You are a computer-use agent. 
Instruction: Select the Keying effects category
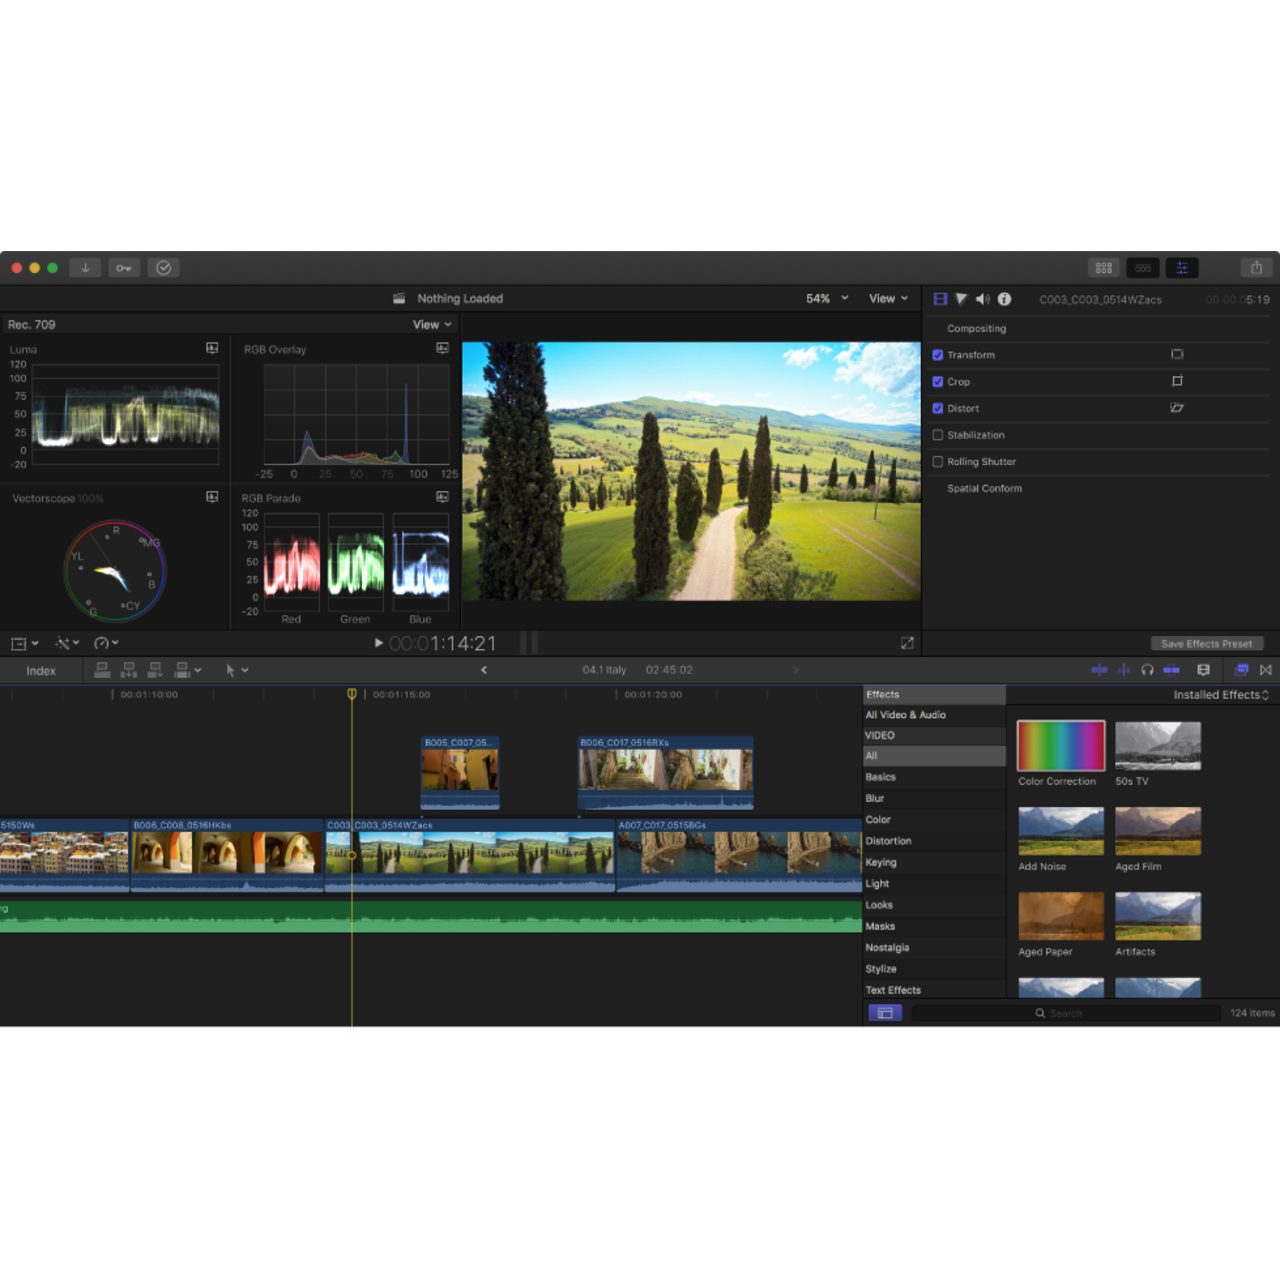pyautogui.click(x=881, y=862)
